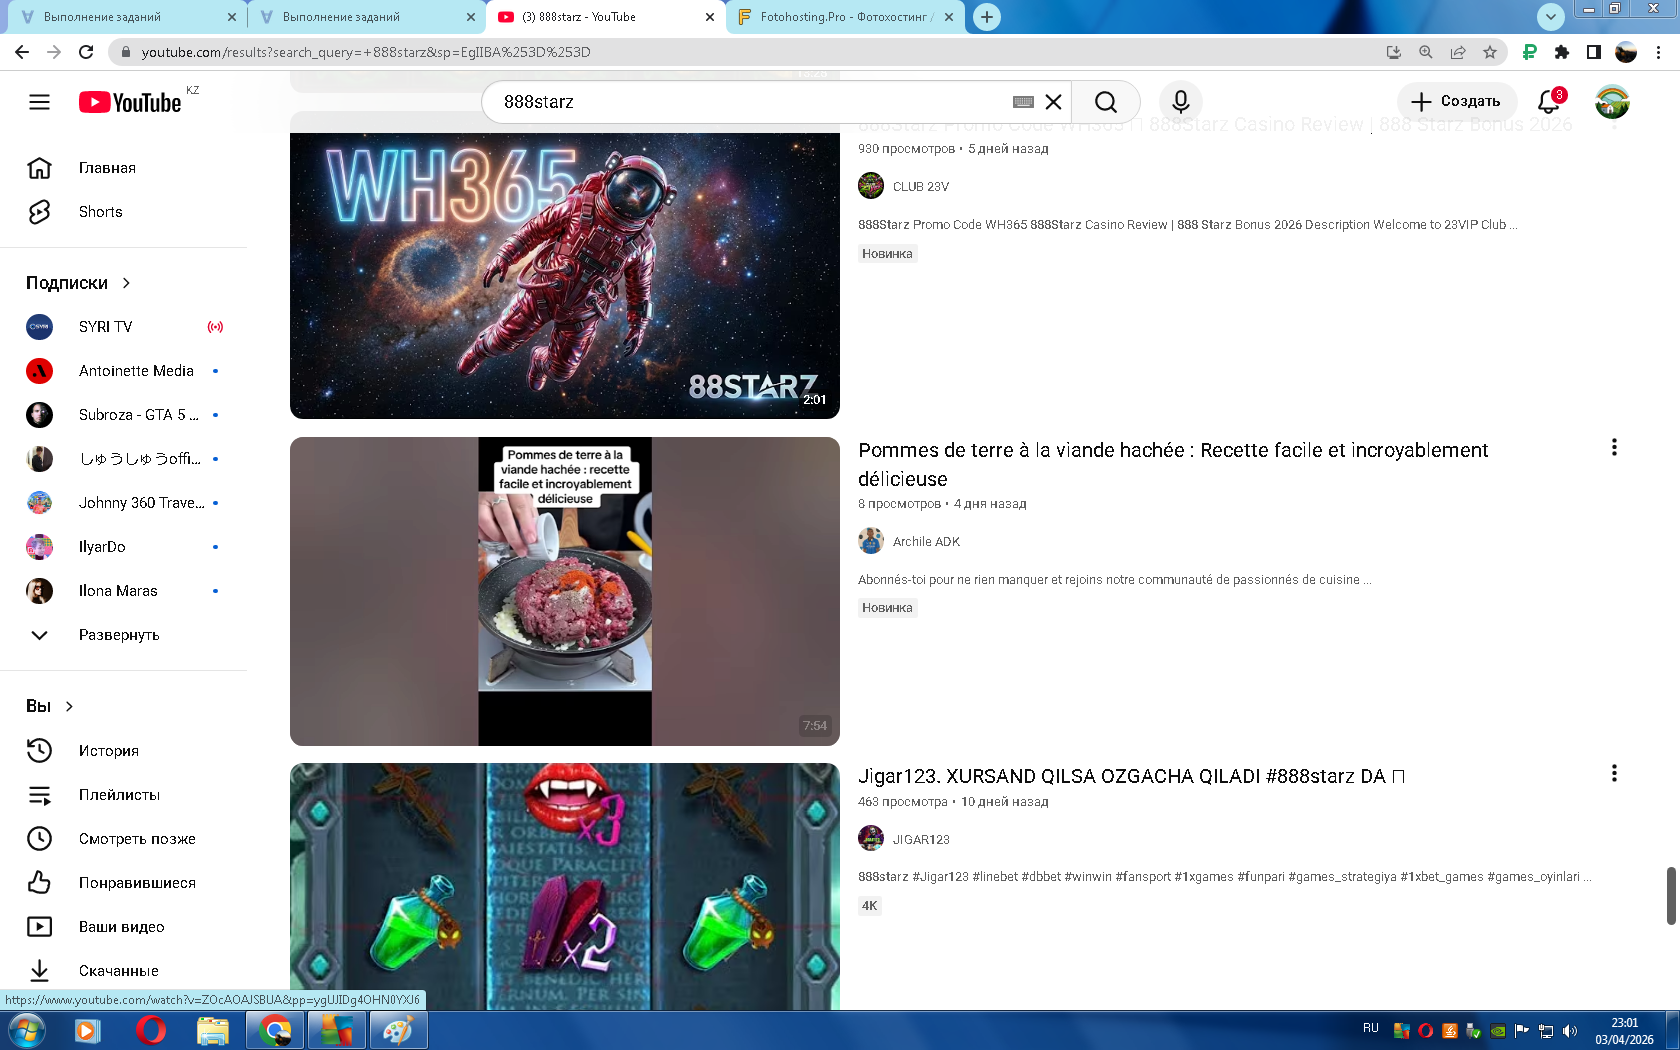Image resolution: width=1680 pixels, height=1050 pixels.
Task: Expand the Подписки section
Action: pyautogui.click(x=79, y=283)
